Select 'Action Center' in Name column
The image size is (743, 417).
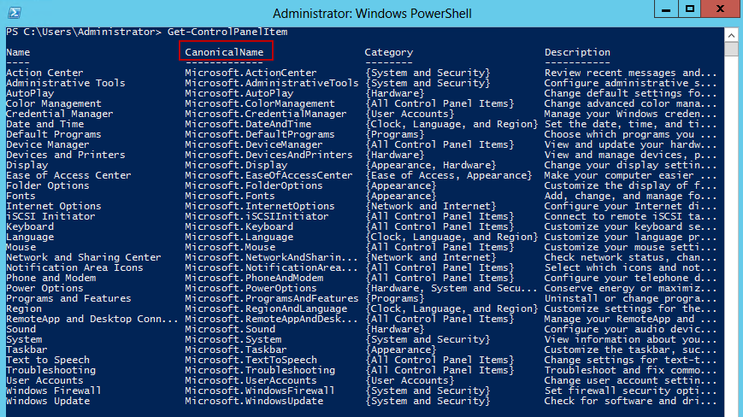[x=45, y=73]
